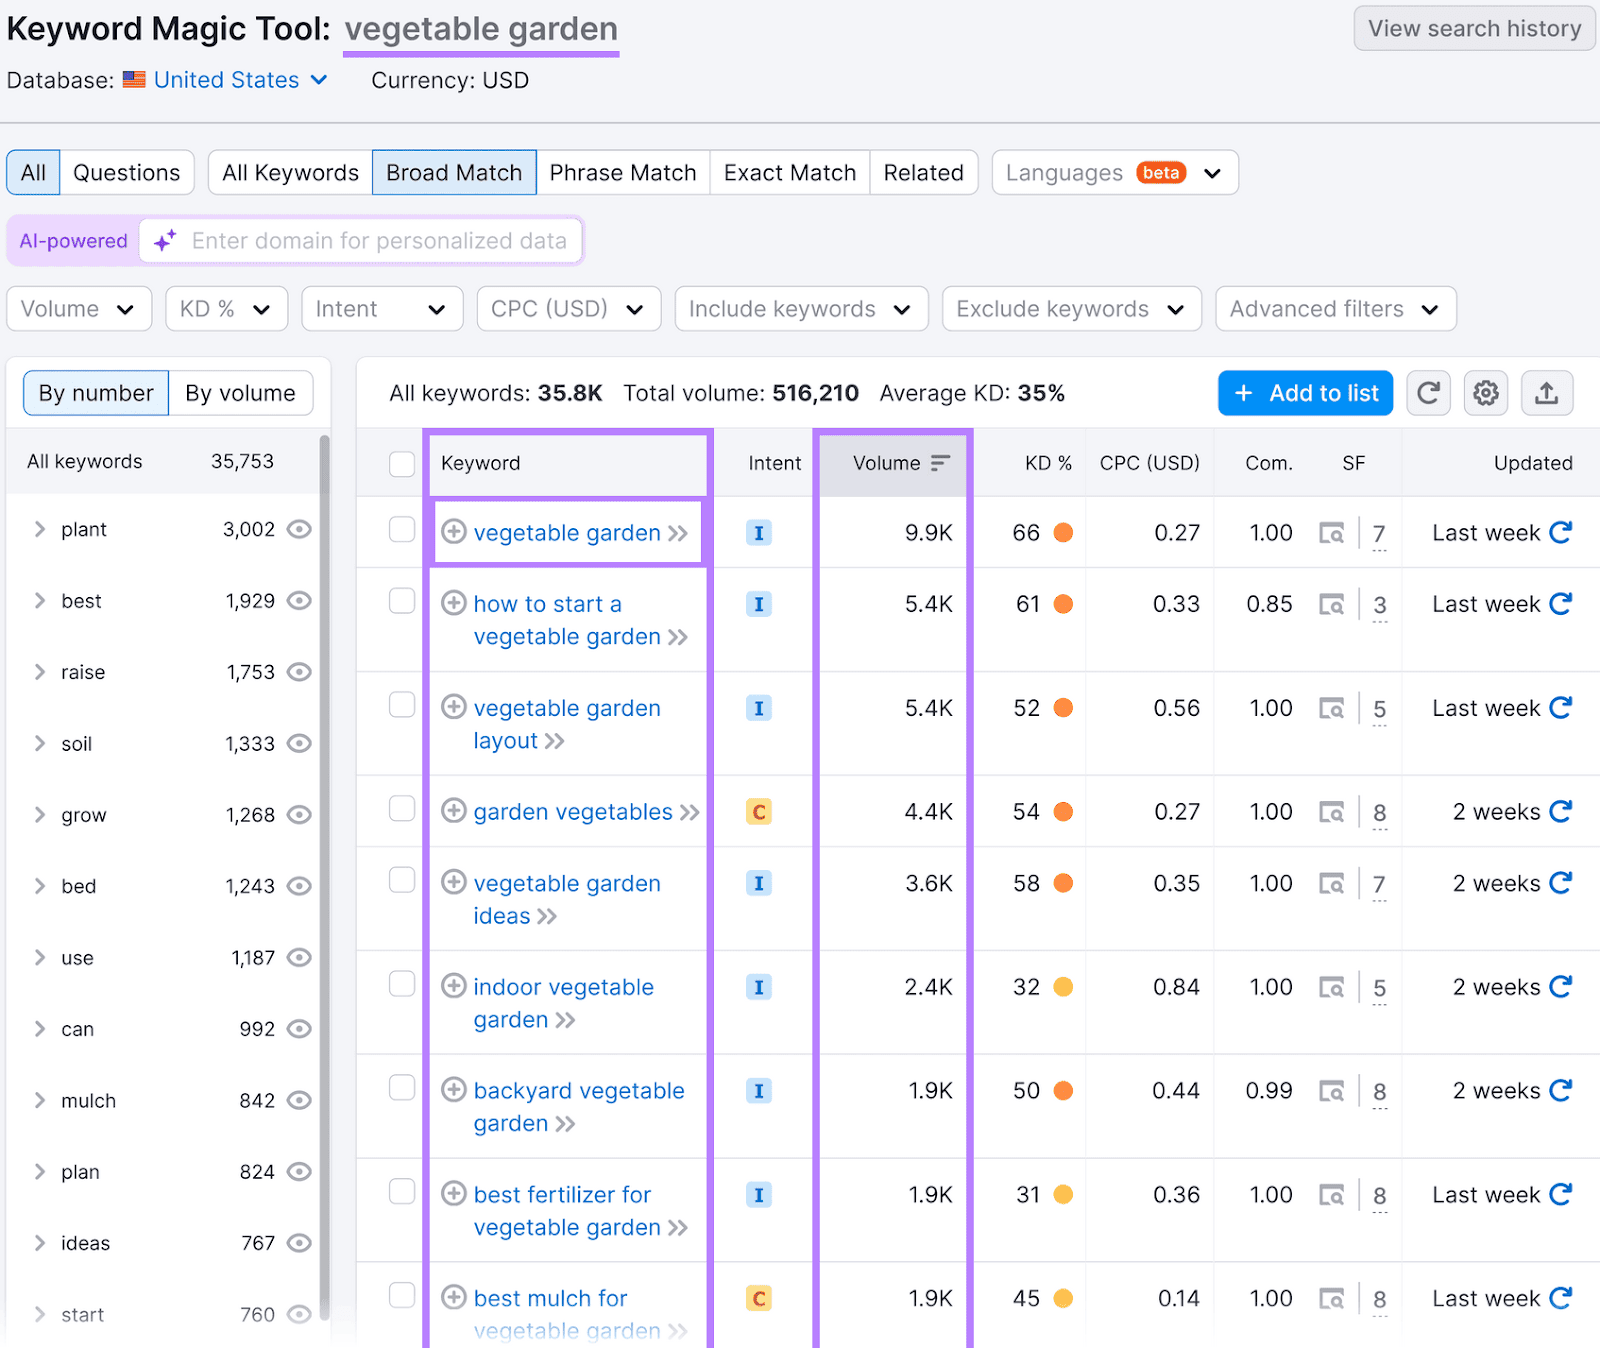
Task: Open View search history
Action: pos(1473,28)
